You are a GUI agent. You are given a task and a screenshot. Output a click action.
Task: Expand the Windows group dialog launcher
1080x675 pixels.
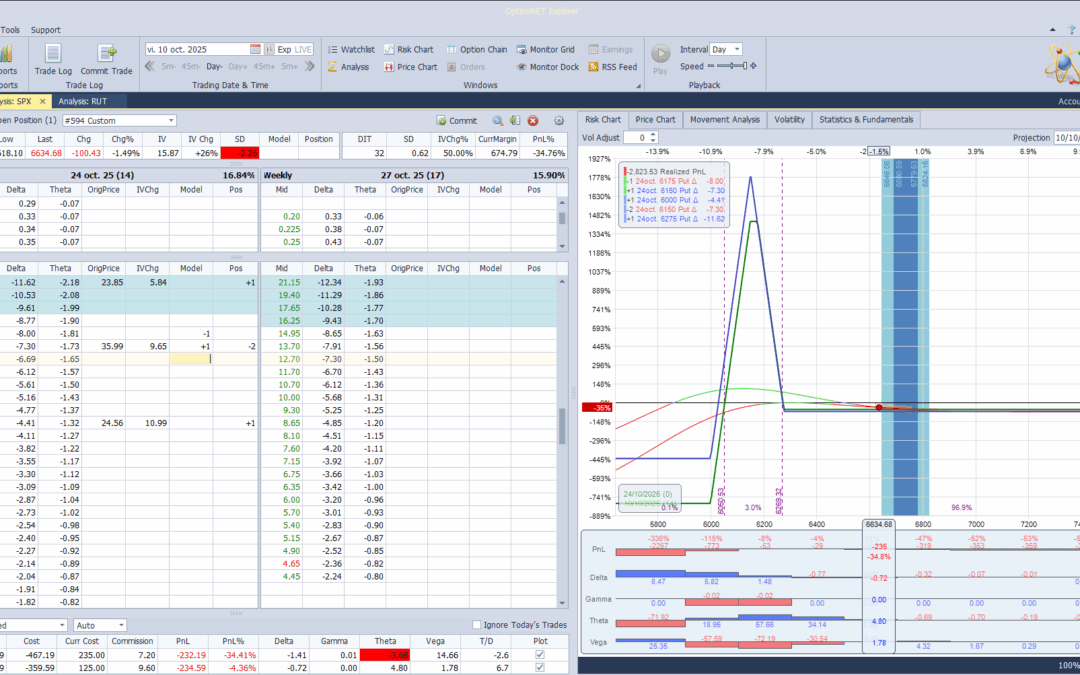point(638,85)
